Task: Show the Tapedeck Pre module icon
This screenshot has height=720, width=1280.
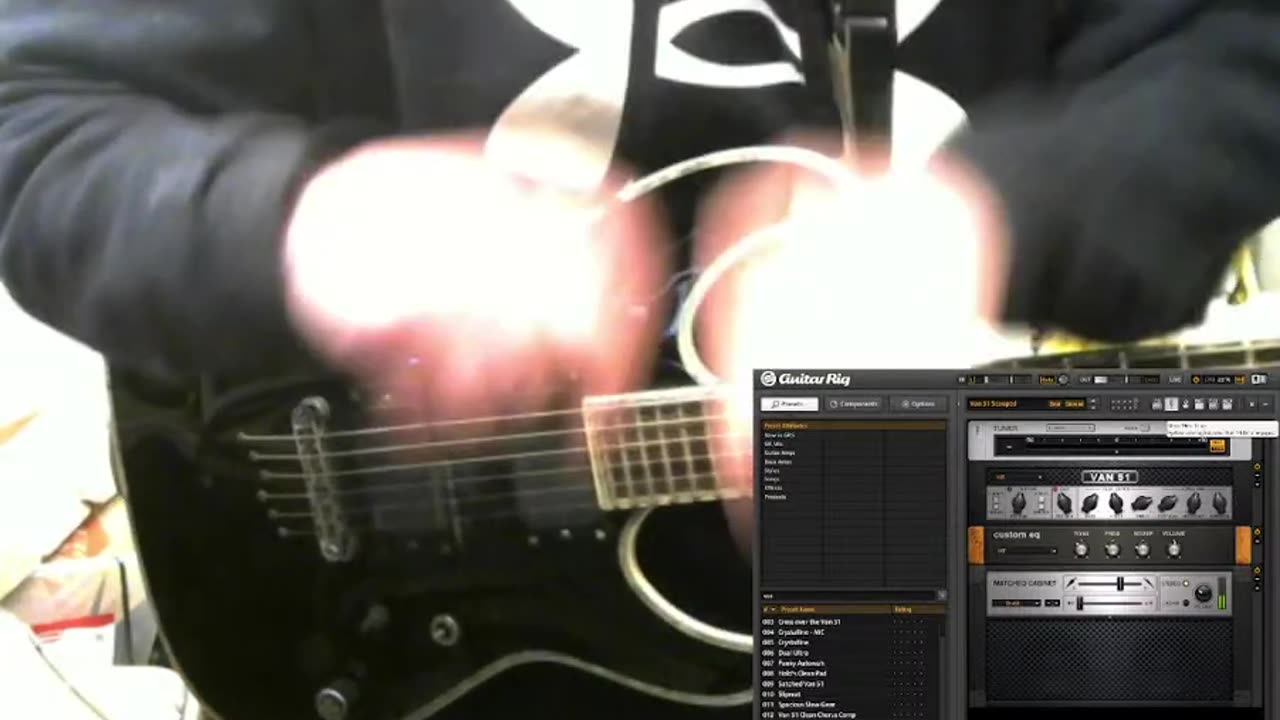Action: (x=1156, y=404)
